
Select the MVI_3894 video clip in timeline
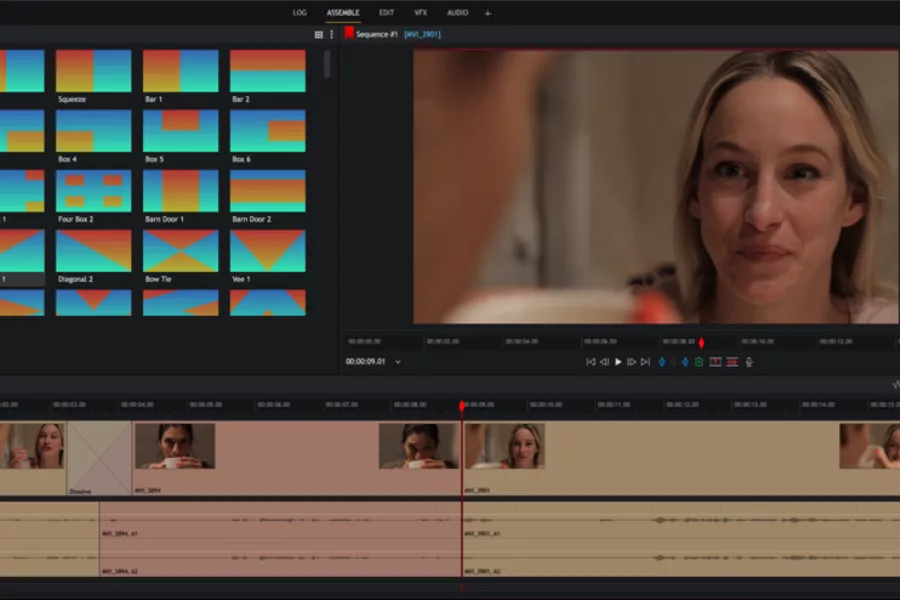(297, 458)
